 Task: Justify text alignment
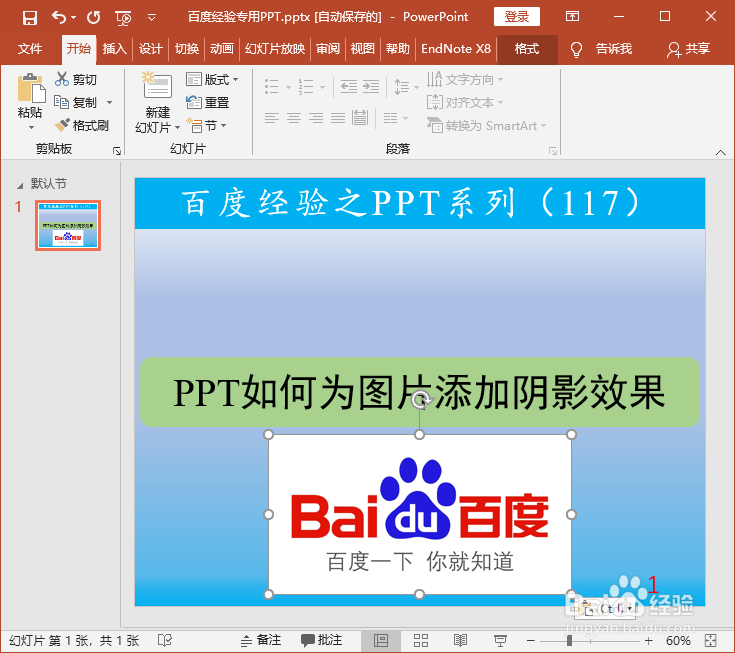point(338,117)
